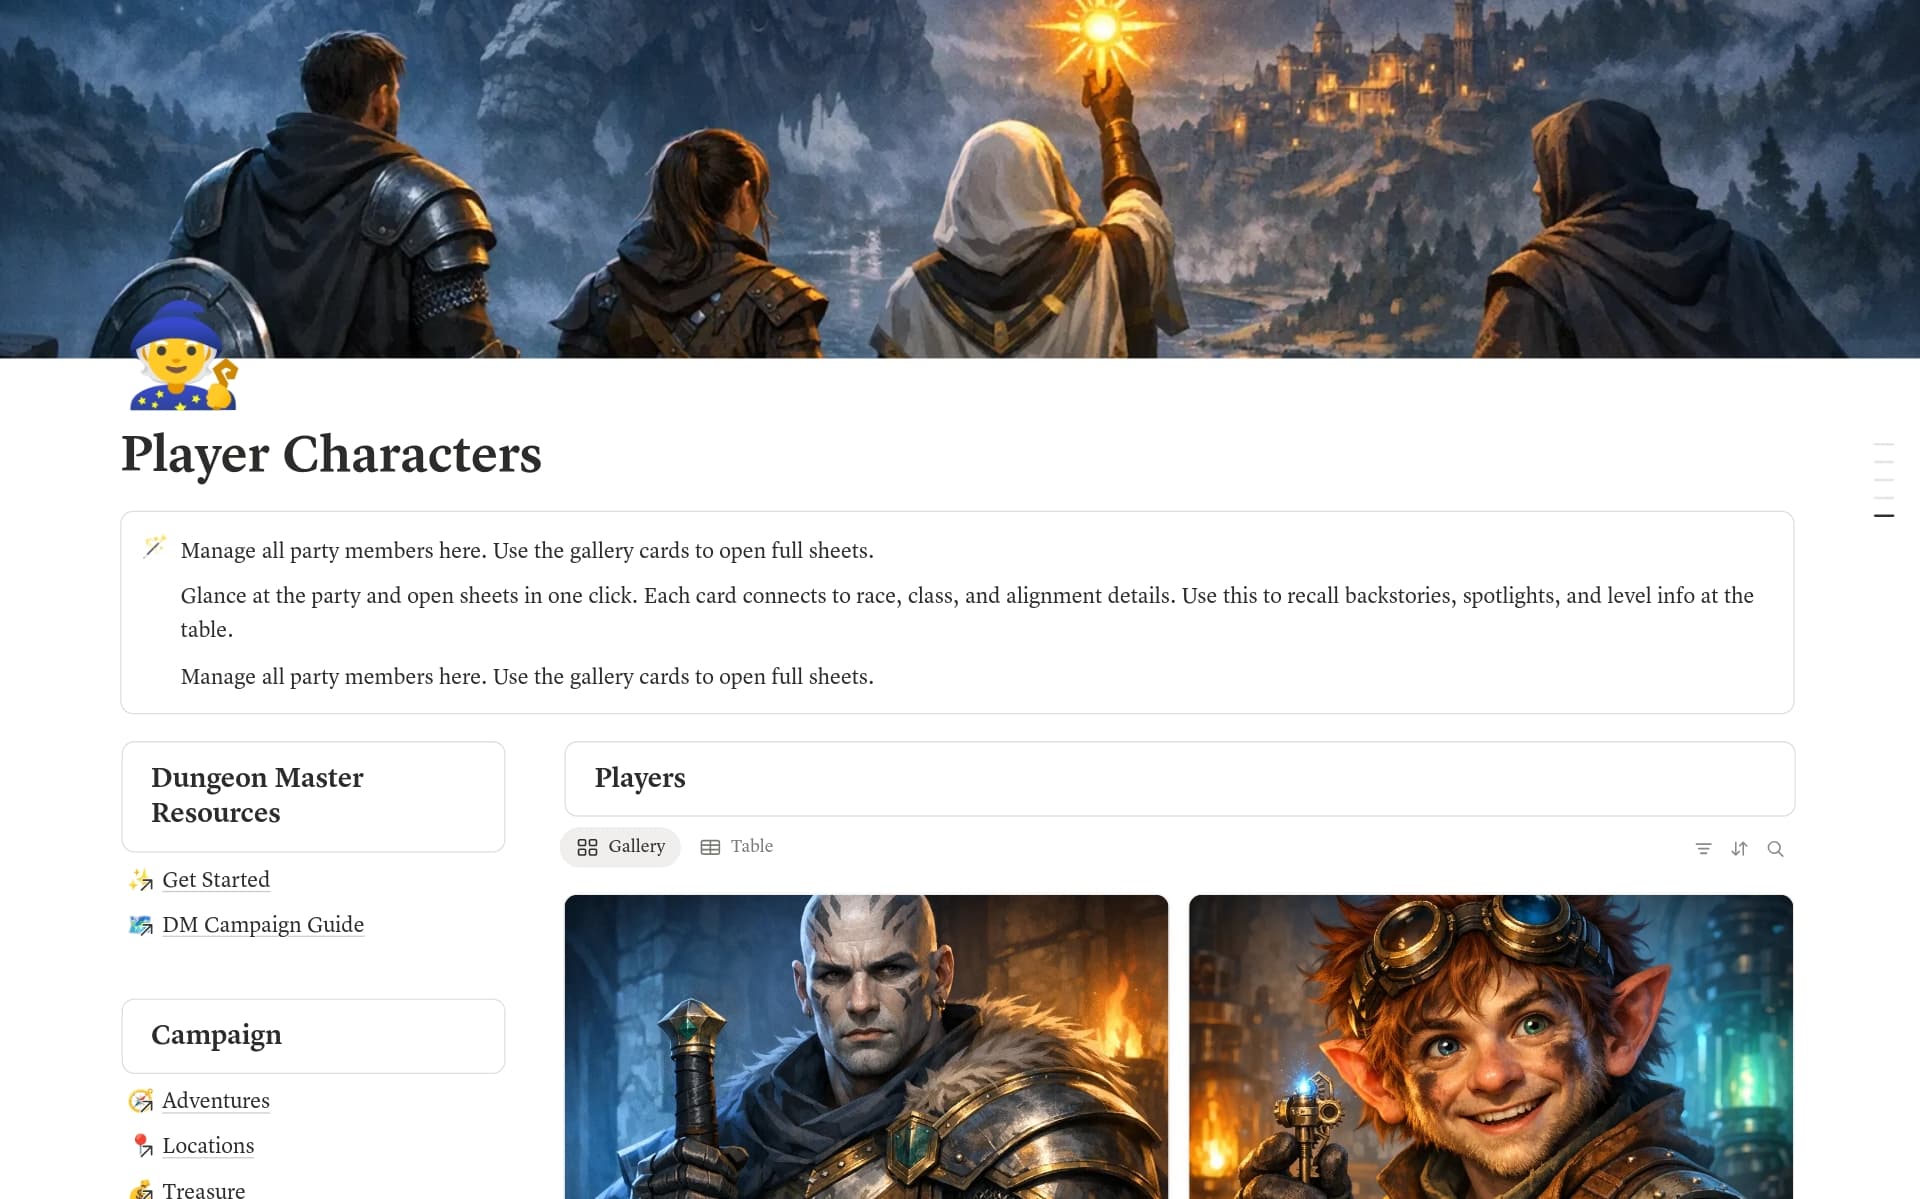Click the compass icon beside Adventures
Screen dimensions: 1920x1199
(x=141, y=1101)
